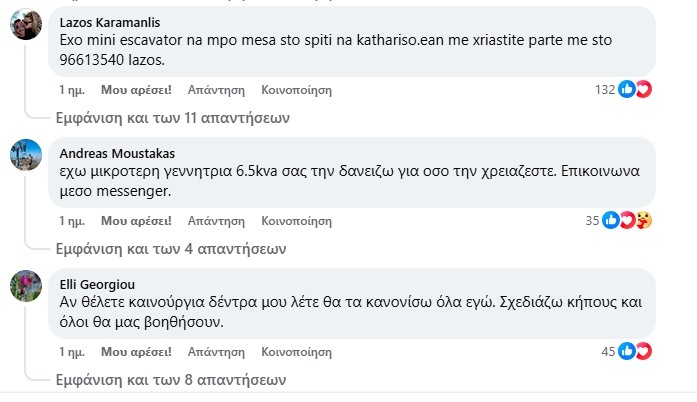Click care hug reaction icon on Andreas comment
Image resolution: width=697 pixels, height=402 pixels.
click(644, 220)
